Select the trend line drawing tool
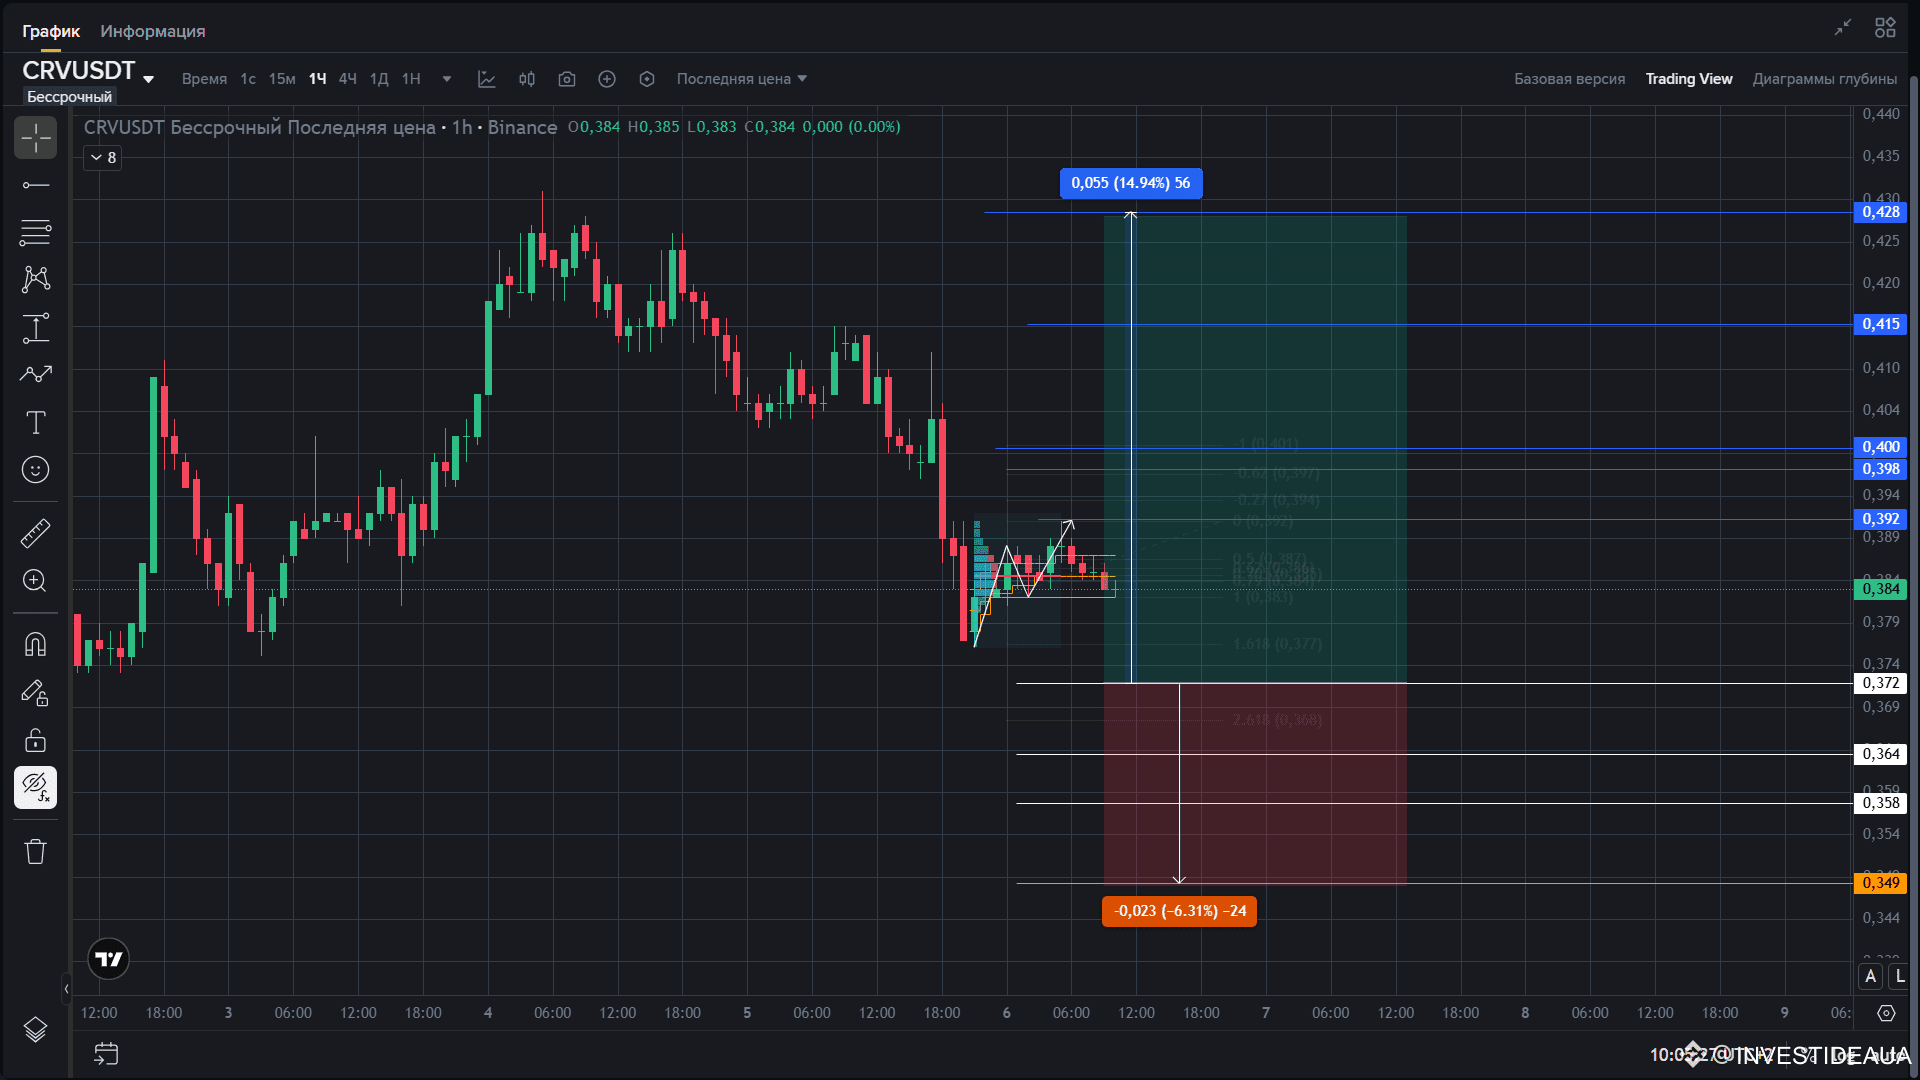 pos(35,185)
